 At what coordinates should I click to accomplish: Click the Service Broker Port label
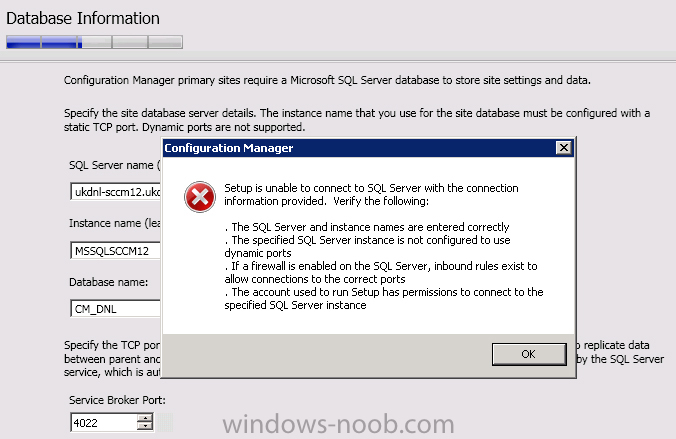click(117, 400)
